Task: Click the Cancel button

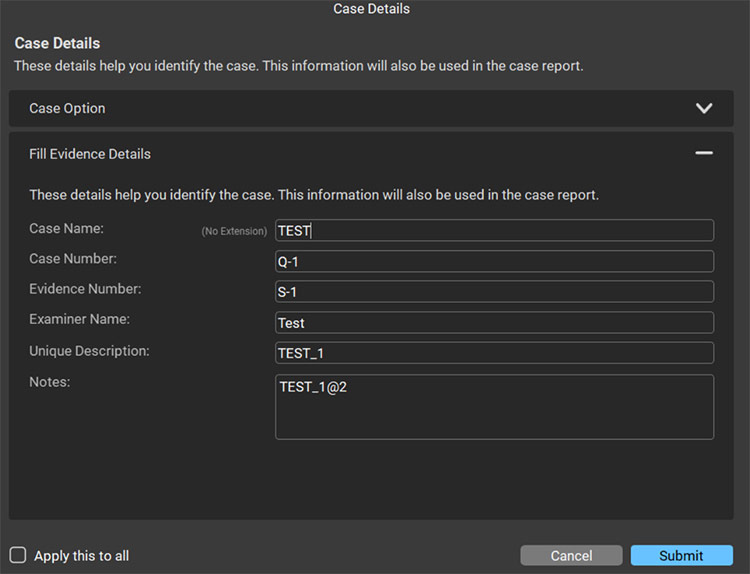Action: 571,555
